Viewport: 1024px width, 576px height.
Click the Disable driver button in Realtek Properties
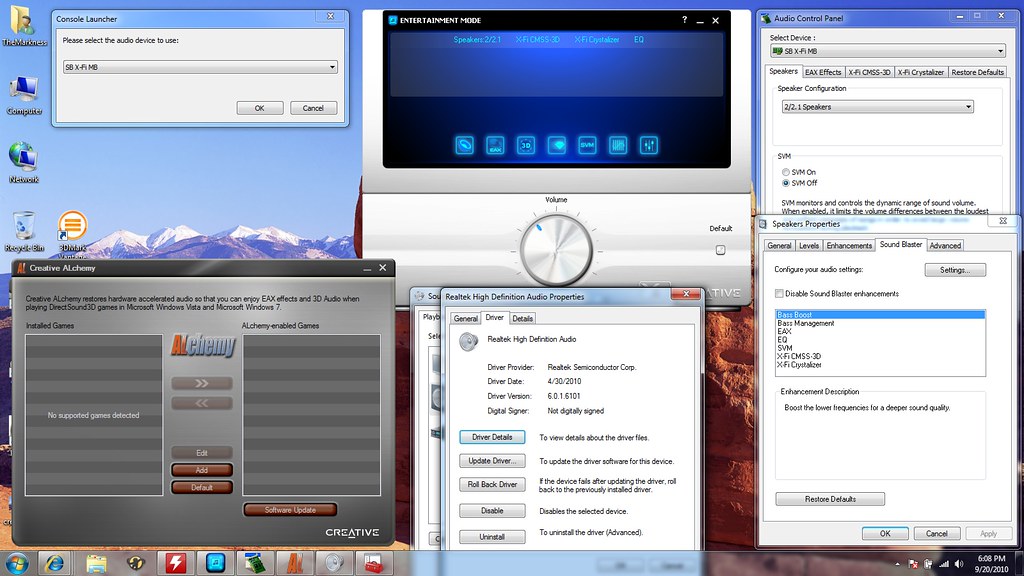(492, 511)
